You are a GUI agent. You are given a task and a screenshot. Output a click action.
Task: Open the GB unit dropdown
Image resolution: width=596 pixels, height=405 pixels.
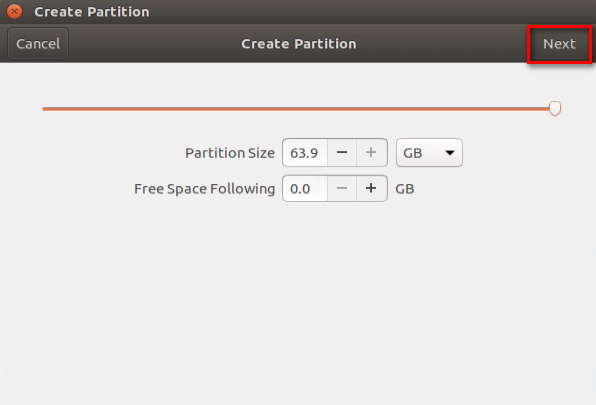coord(429,153)
